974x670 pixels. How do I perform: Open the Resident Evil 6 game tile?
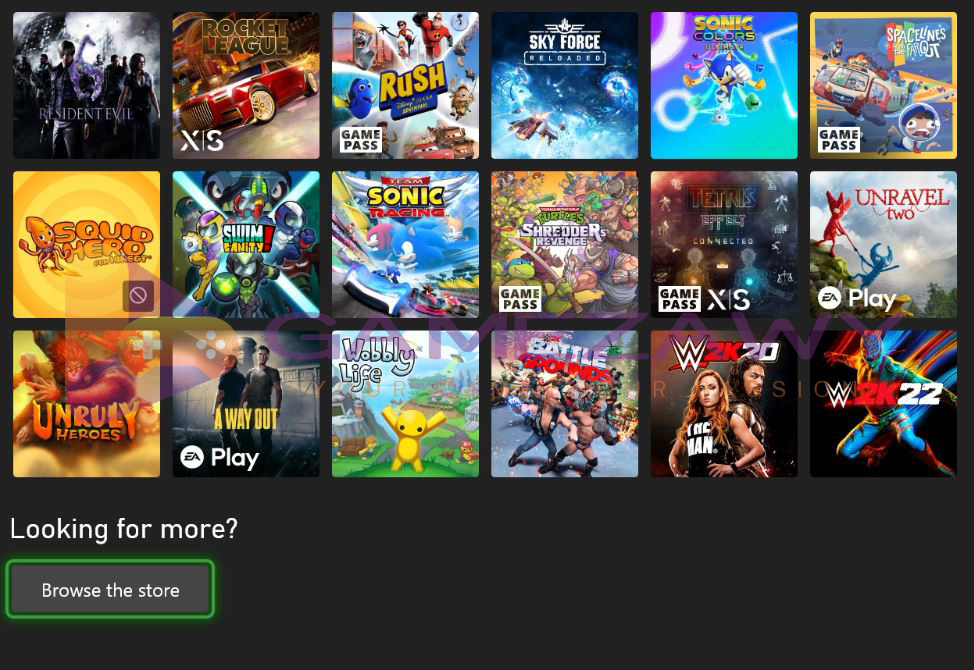86,86
